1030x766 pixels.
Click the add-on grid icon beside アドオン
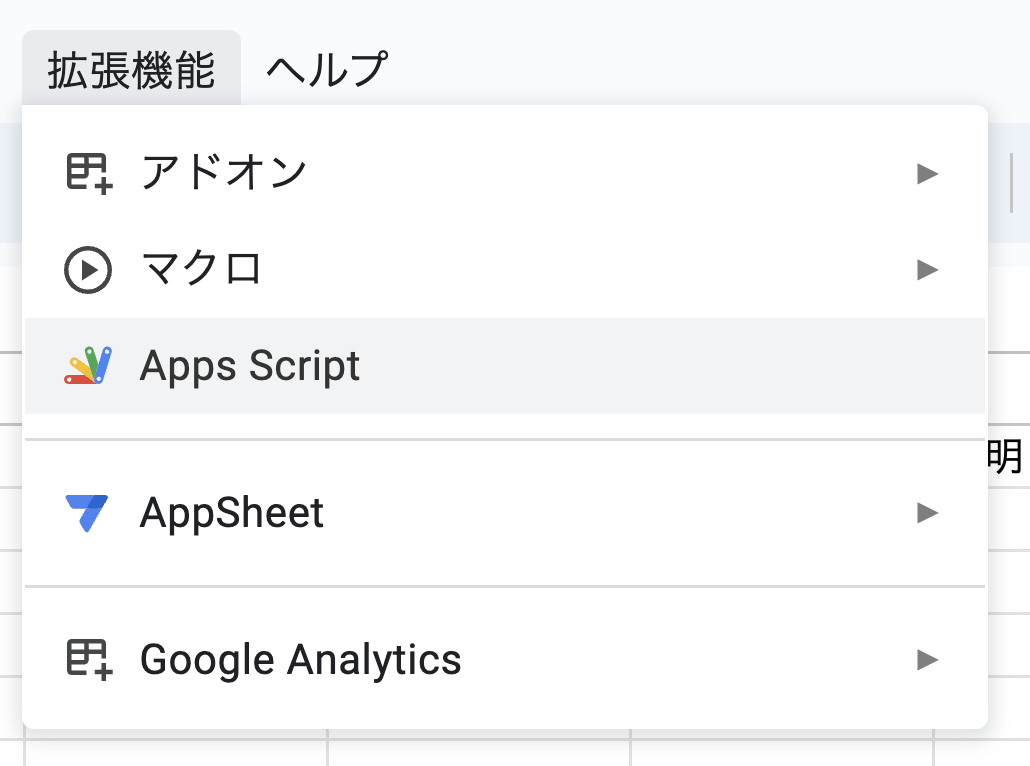[88, 173]
